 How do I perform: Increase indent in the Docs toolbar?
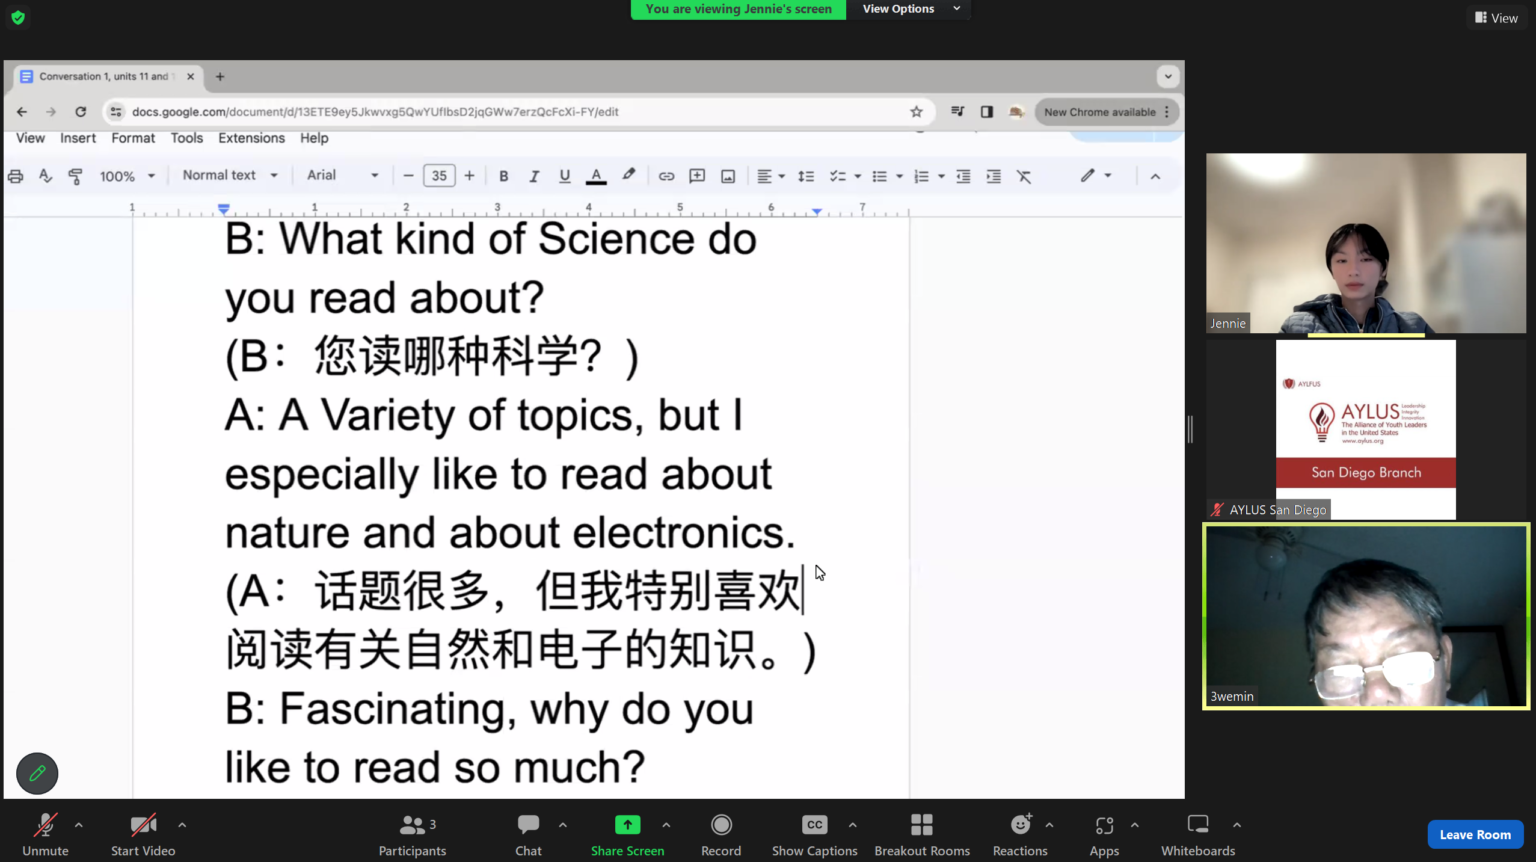pyautogui.click(x=993, y=176)
